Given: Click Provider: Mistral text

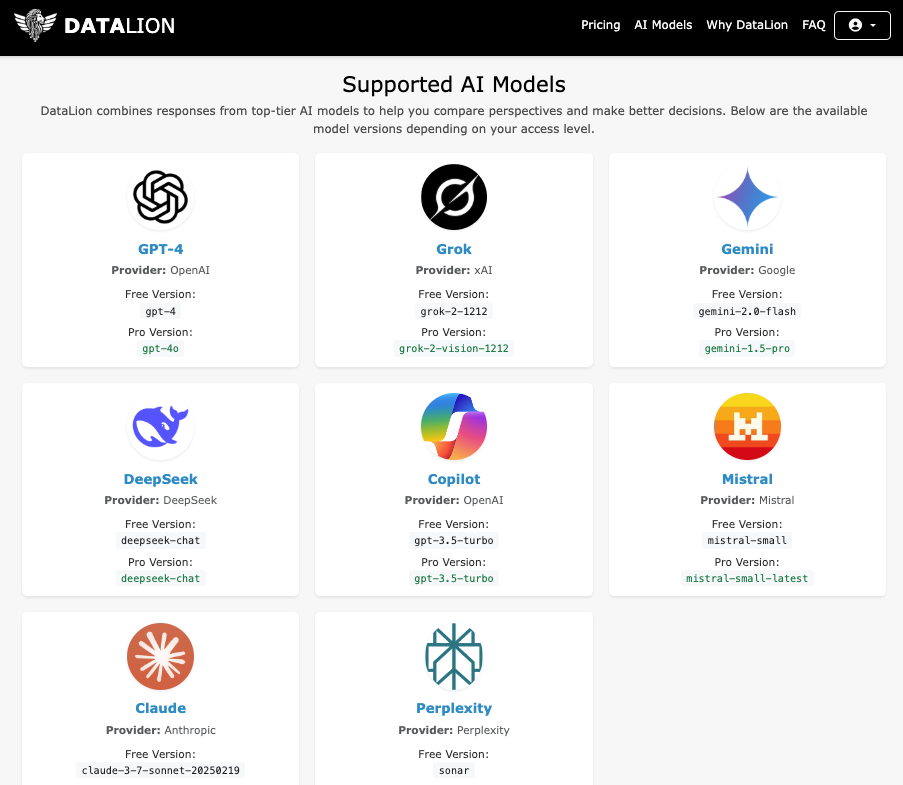Looking at the screenshot, I should click(747, 500).
